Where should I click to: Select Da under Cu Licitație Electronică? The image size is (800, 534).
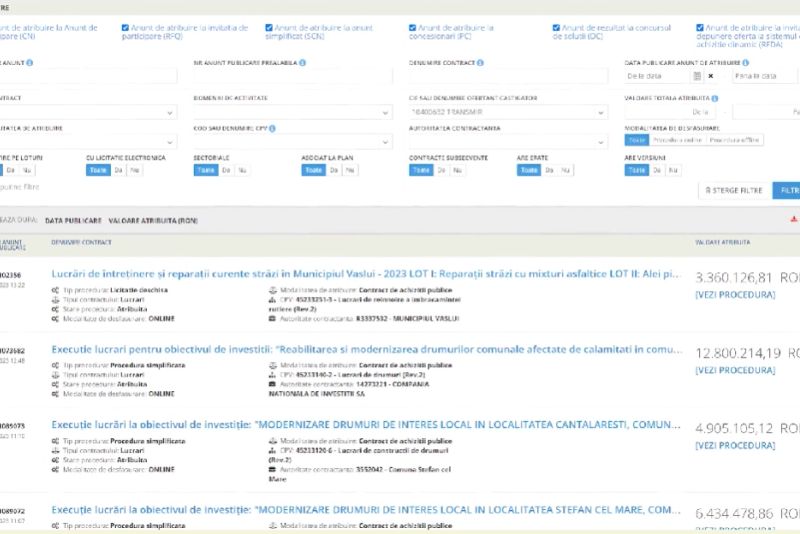[x=119, y=171]
